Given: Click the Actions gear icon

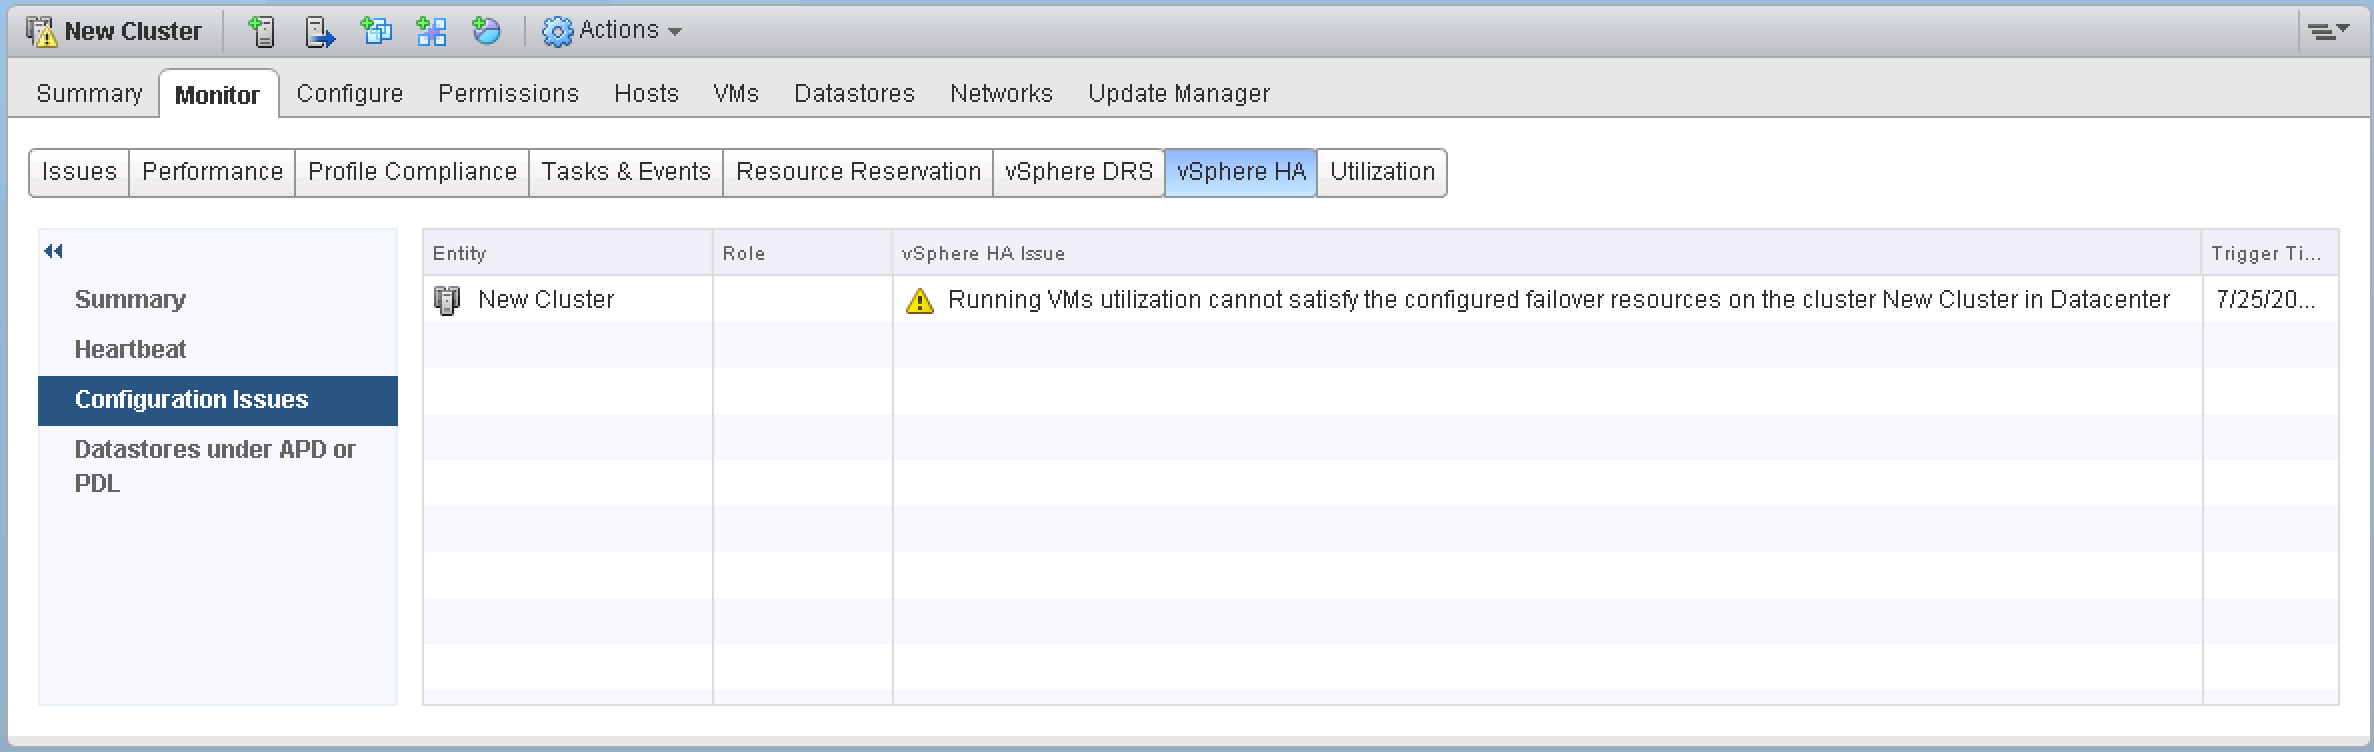Looking at the screenshot, I should pyautogui.click(x=557, y=31).
